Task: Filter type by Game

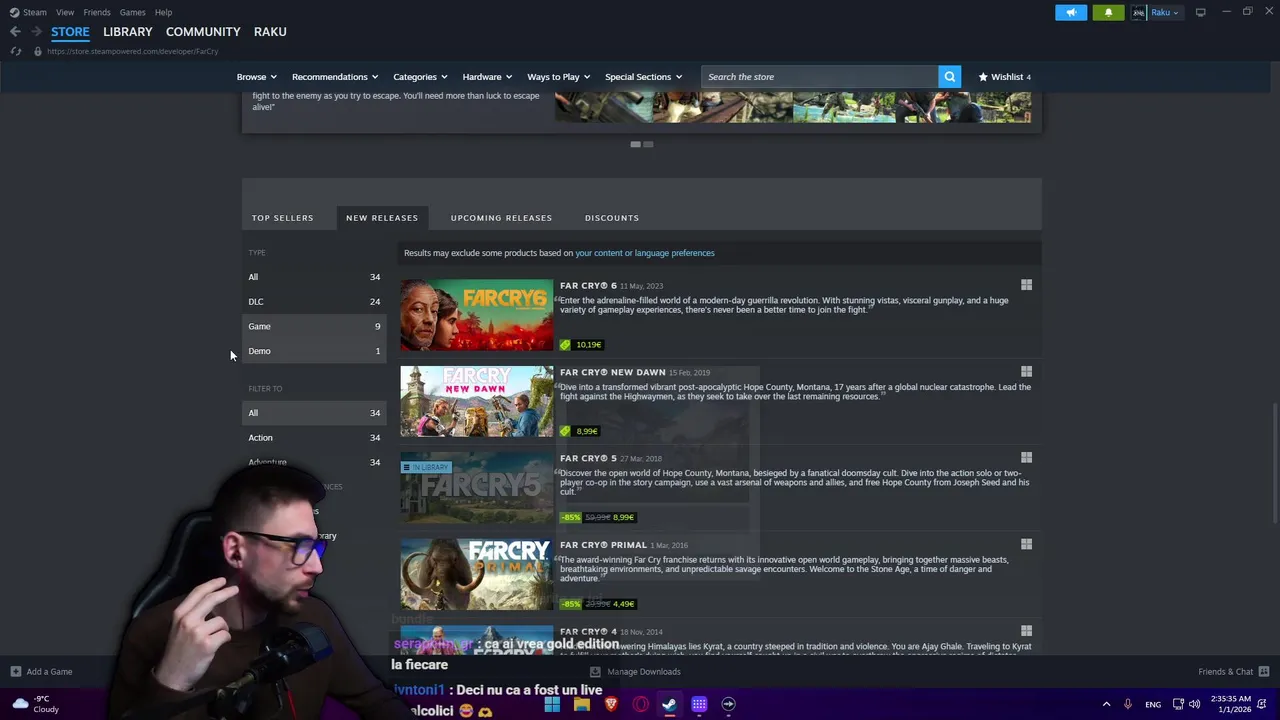Action: coord(314,326)
